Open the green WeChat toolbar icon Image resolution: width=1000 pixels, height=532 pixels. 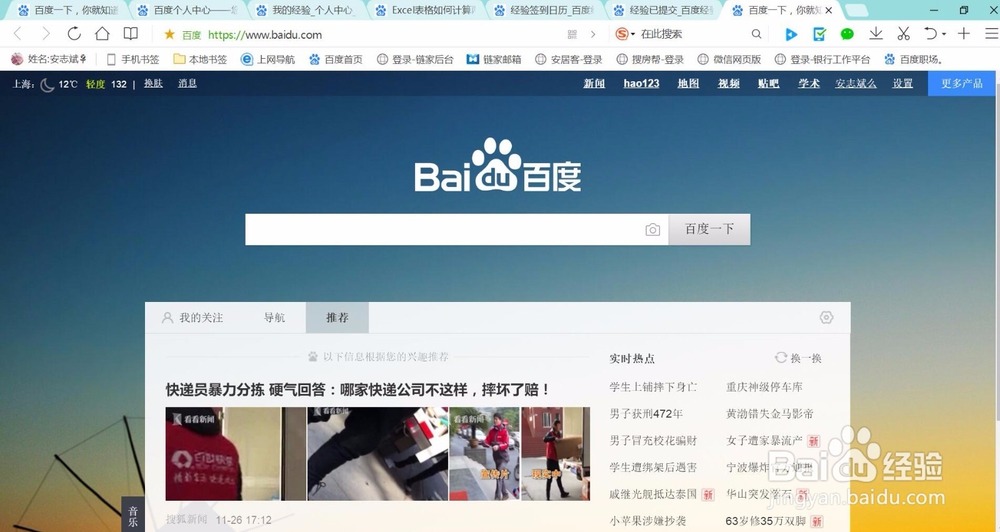(x=847, y=34)
